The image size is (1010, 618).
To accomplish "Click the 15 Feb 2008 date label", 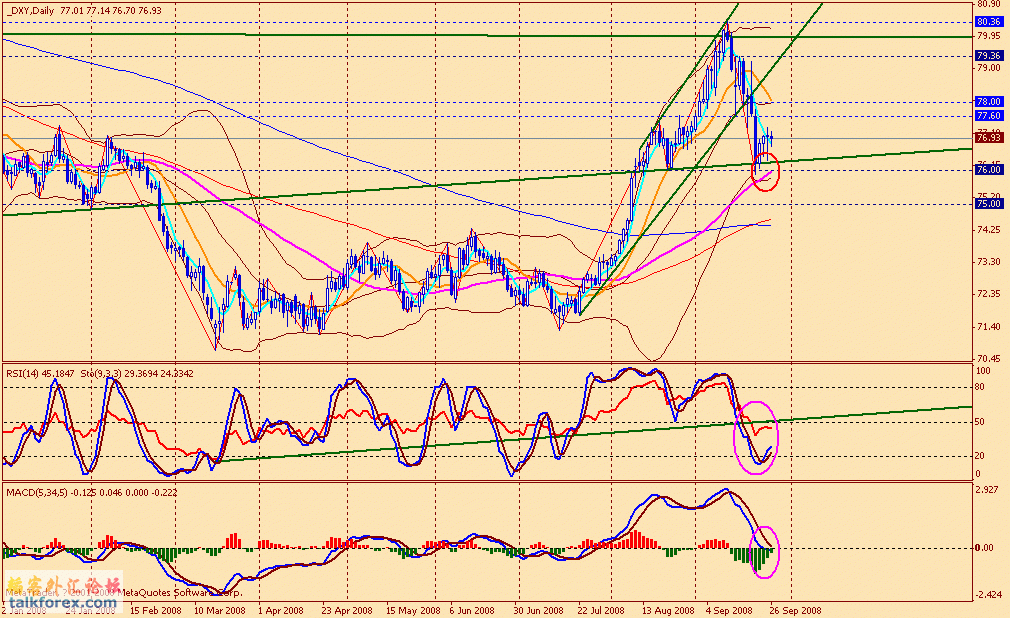I will [155, 610].
